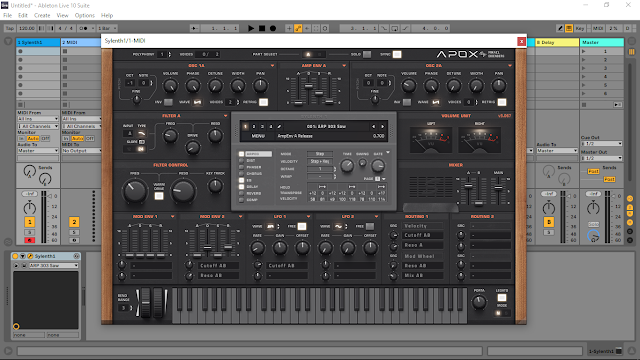640x360 pixels.
Task: Toggle the LFO 1 FREE switch
Action: click(302, 226)
